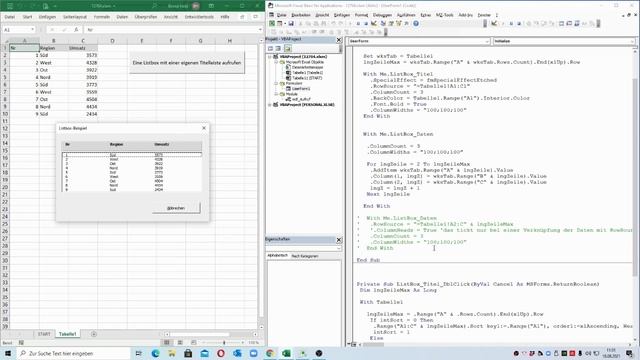Open VBA editor Extras menu
640x360 pixels.
pyautogui.click(x=426, y=15)
